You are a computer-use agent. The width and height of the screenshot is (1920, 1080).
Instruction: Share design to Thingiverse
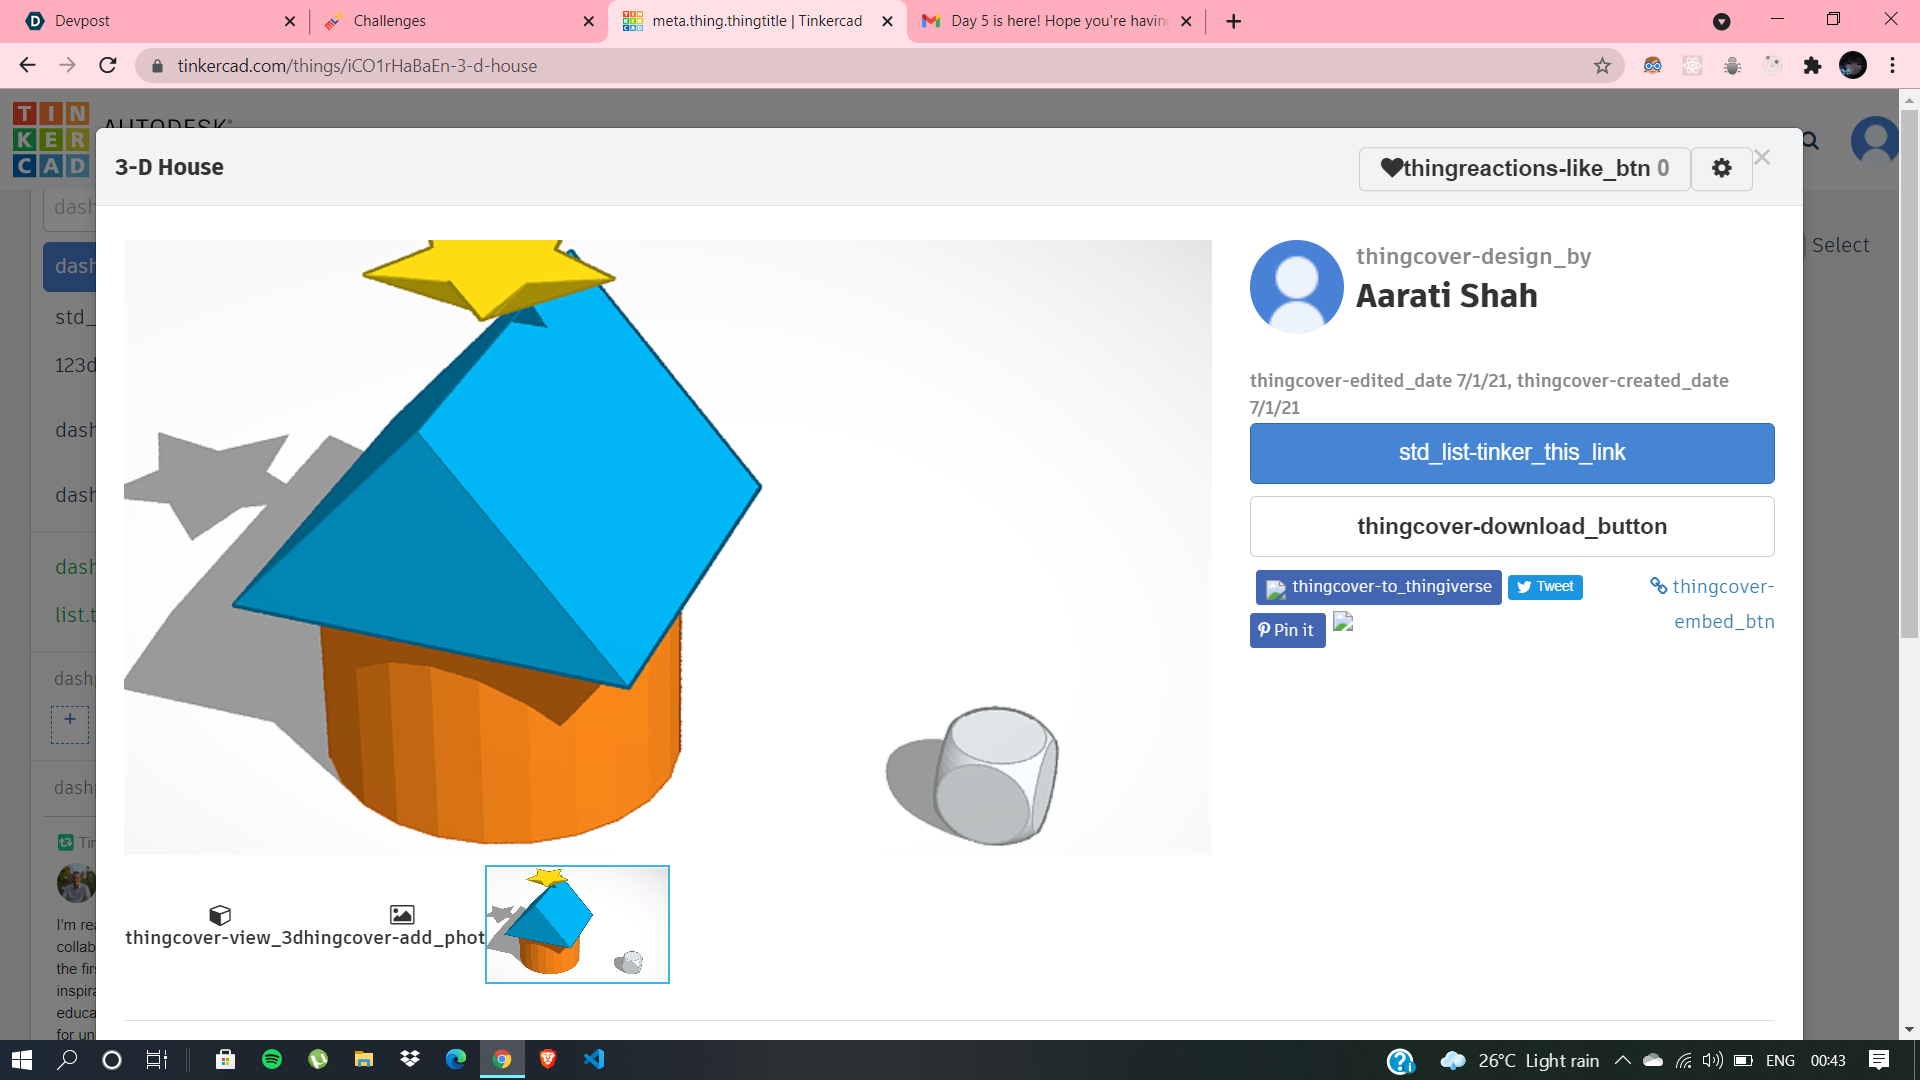point(1378,587)
